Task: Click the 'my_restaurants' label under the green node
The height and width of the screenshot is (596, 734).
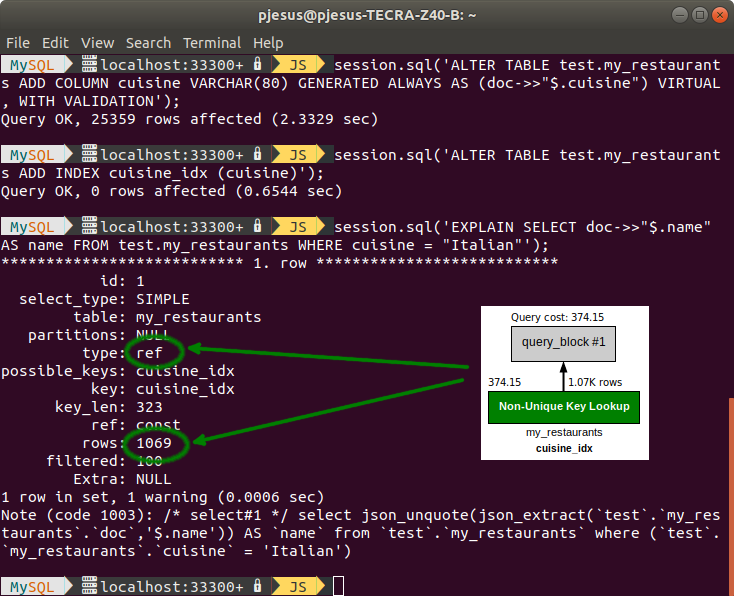Action: pyautogui.click(x=564, y=432)
